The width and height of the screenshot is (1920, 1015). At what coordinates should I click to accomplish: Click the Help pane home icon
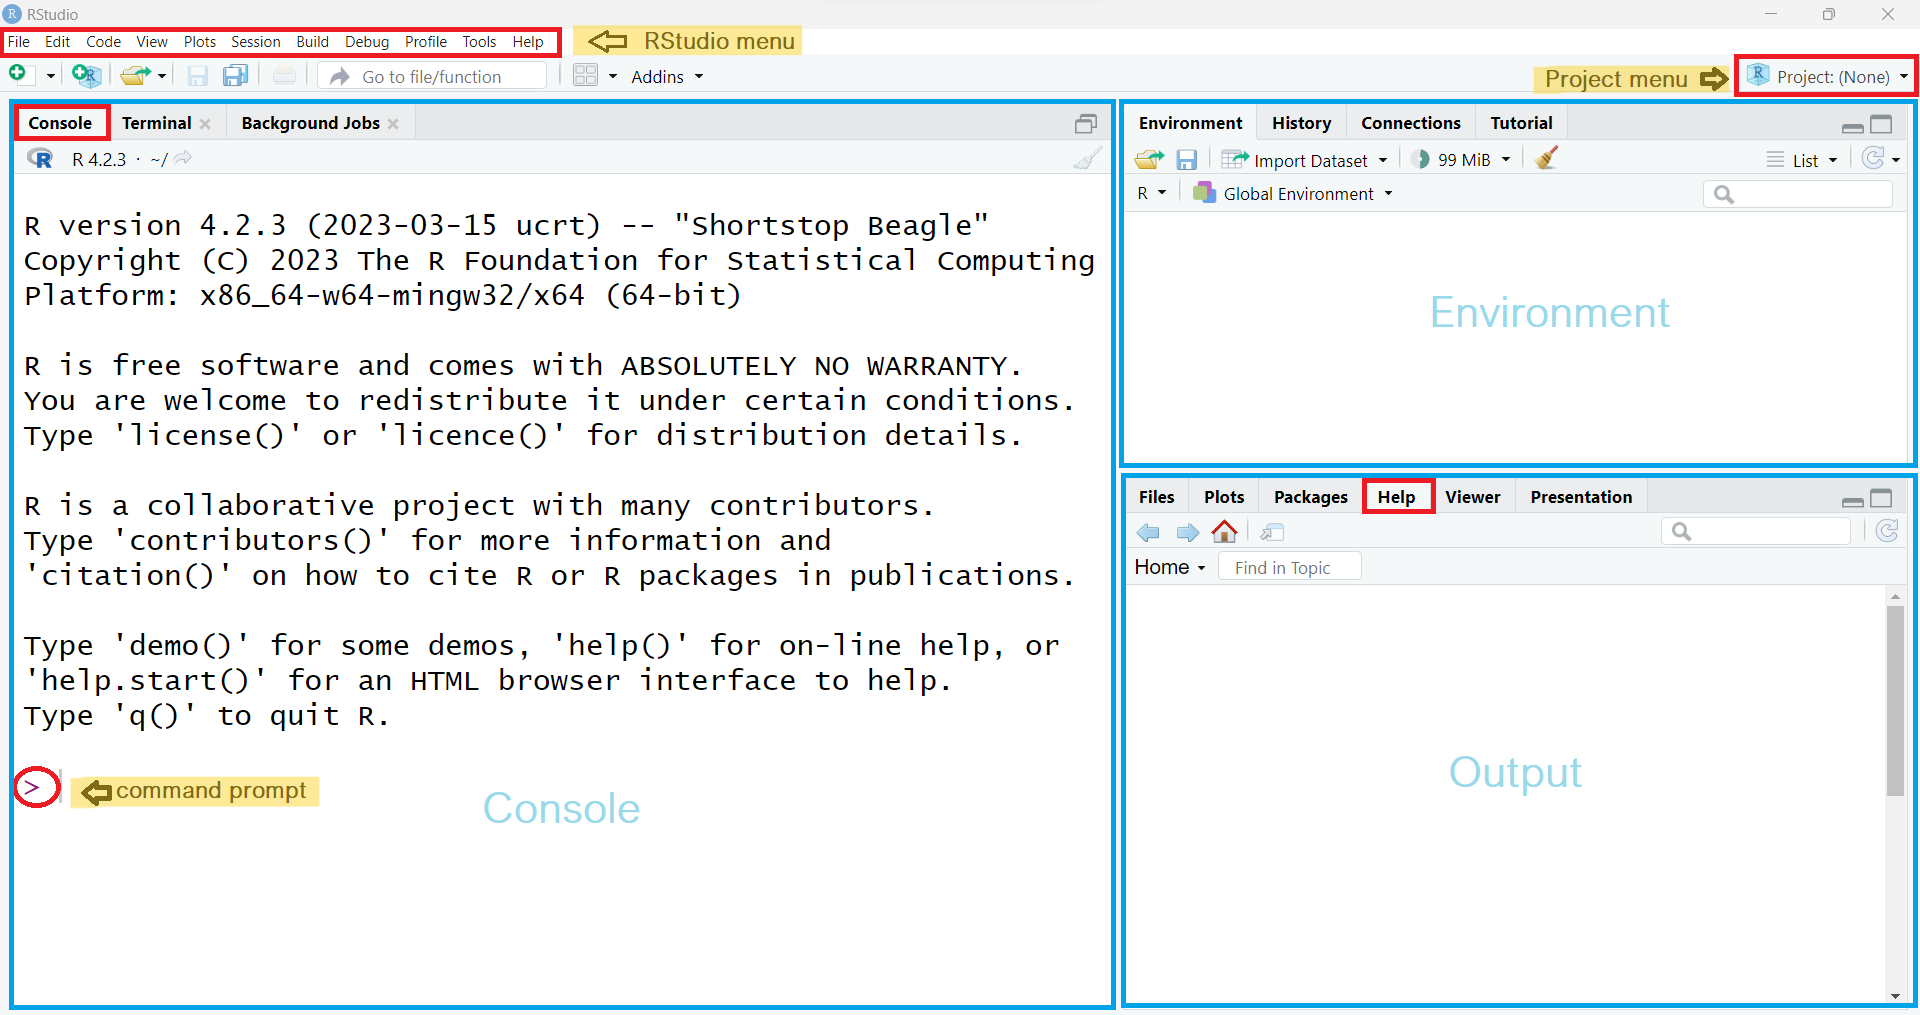click(1224, 531)
